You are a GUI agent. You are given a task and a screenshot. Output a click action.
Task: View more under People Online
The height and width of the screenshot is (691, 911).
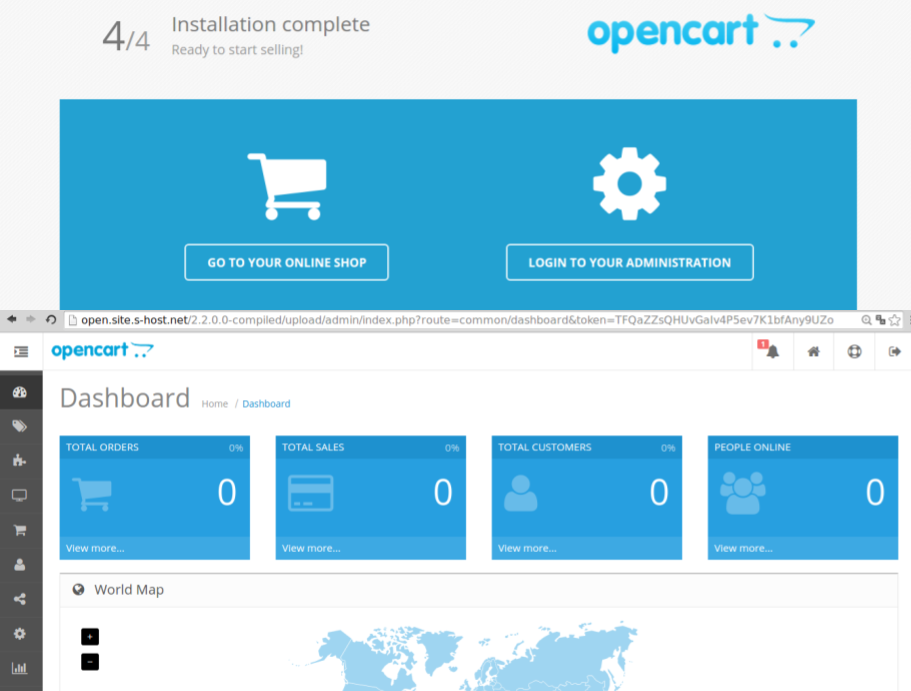tap(743, 548)
